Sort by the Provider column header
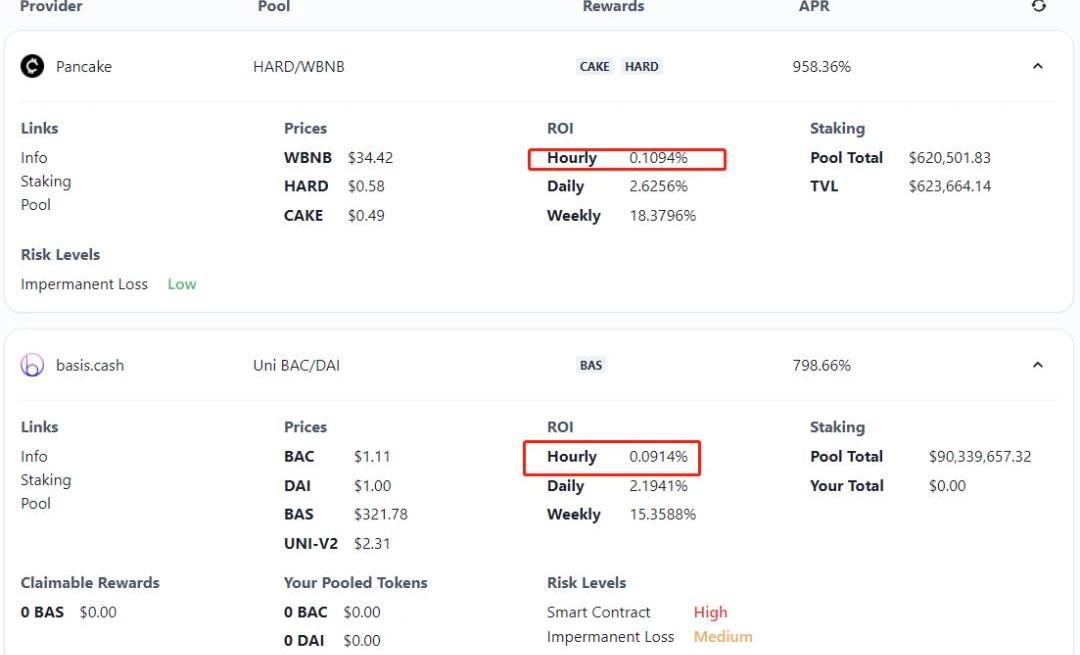Viewport: 1080px width, 655px height. coord(51,7)
